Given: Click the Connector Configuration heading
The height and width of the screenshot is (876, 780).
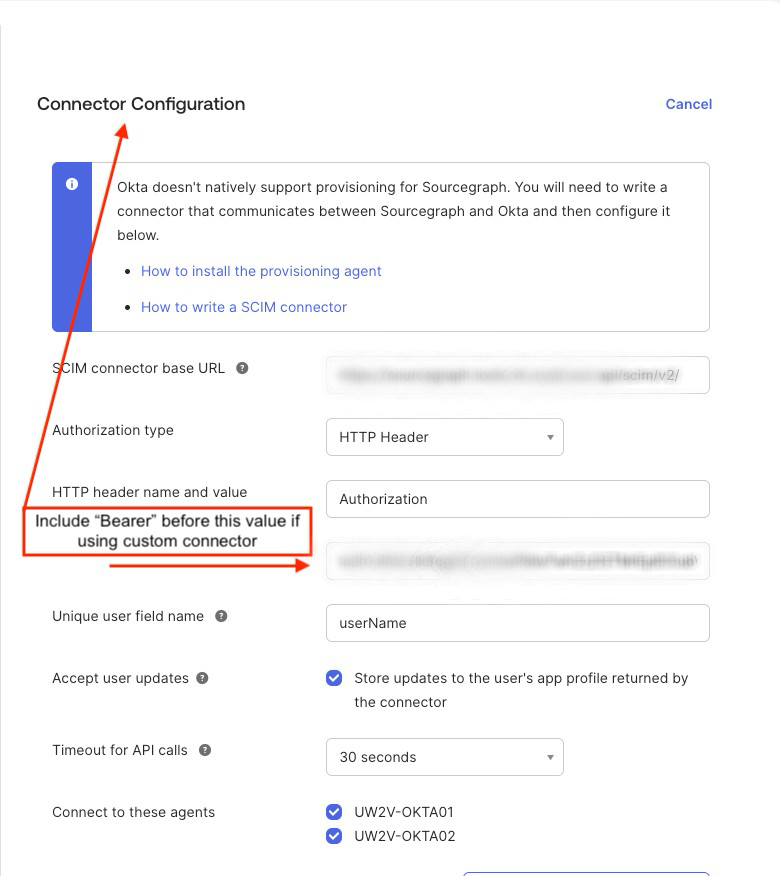Looking at the screenshot, I should tap(141, 104).
